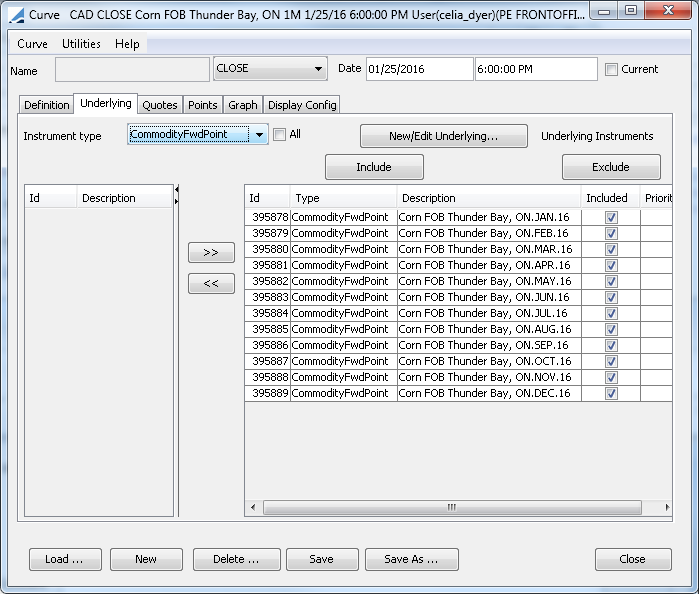This screenshot has width=699, height=594.
Task: Click New/Edit Underlying button
Action: click(444, 136)
